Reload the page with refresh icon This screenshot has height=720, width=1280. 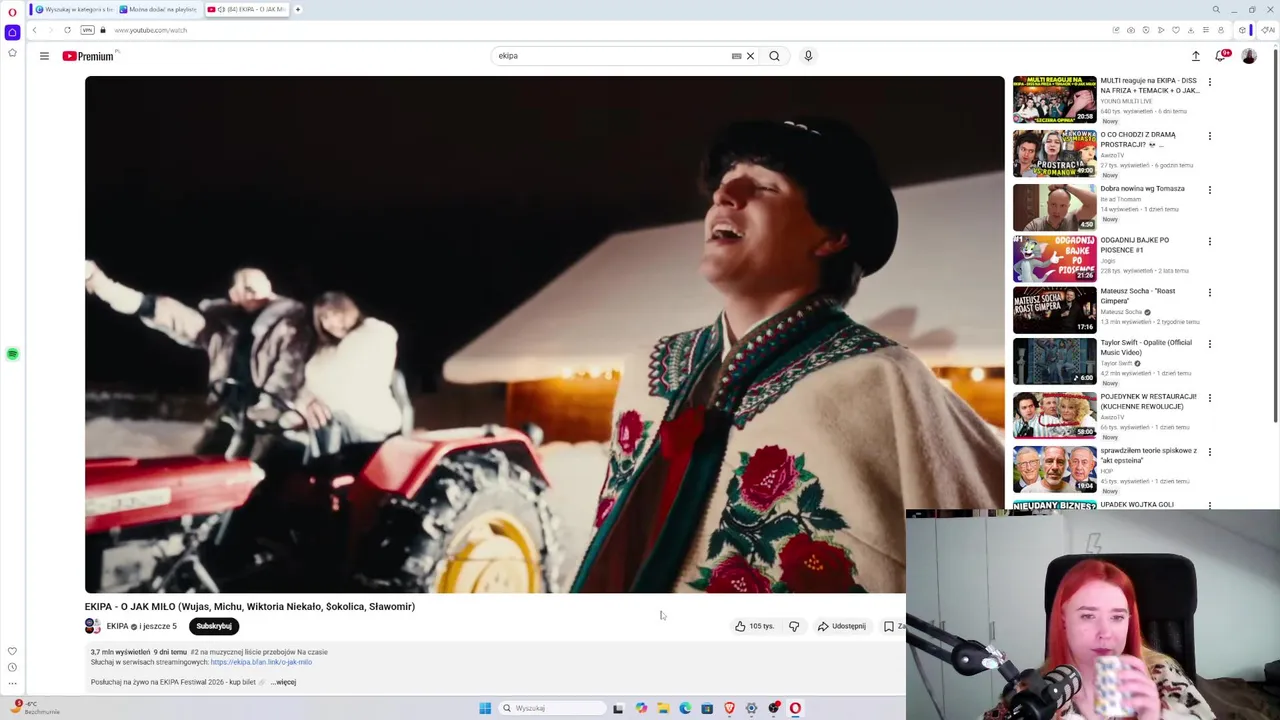[x=67, y=30]
